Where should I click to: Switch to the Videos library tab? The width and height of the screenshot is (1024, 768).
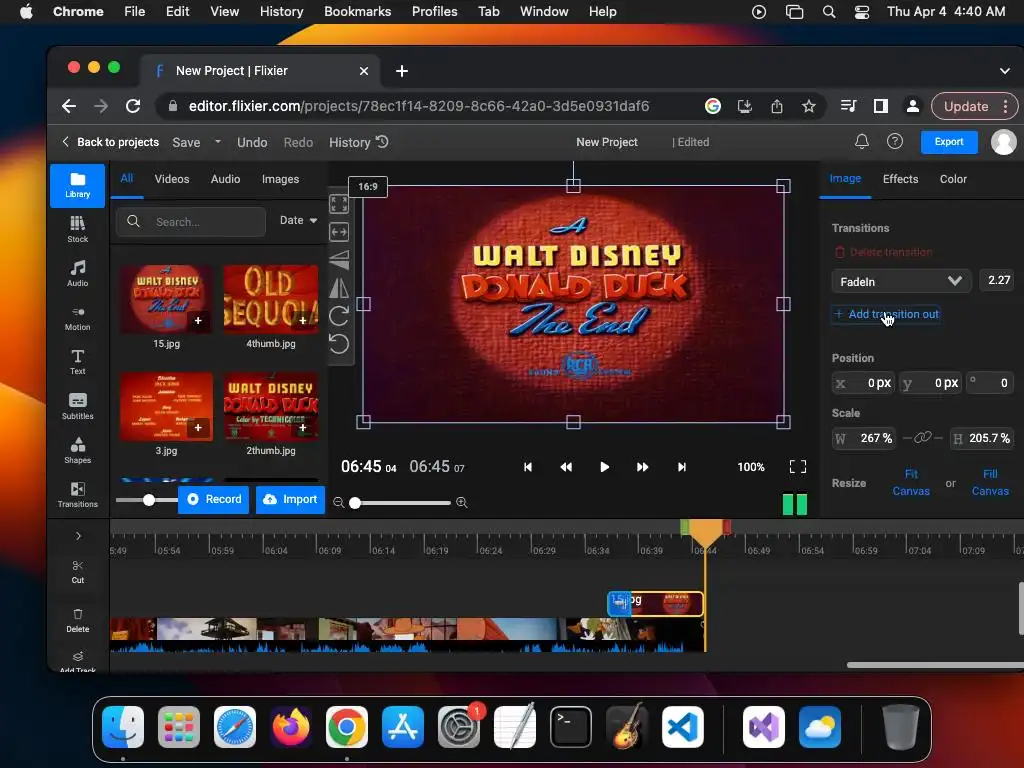click(172, 179)
